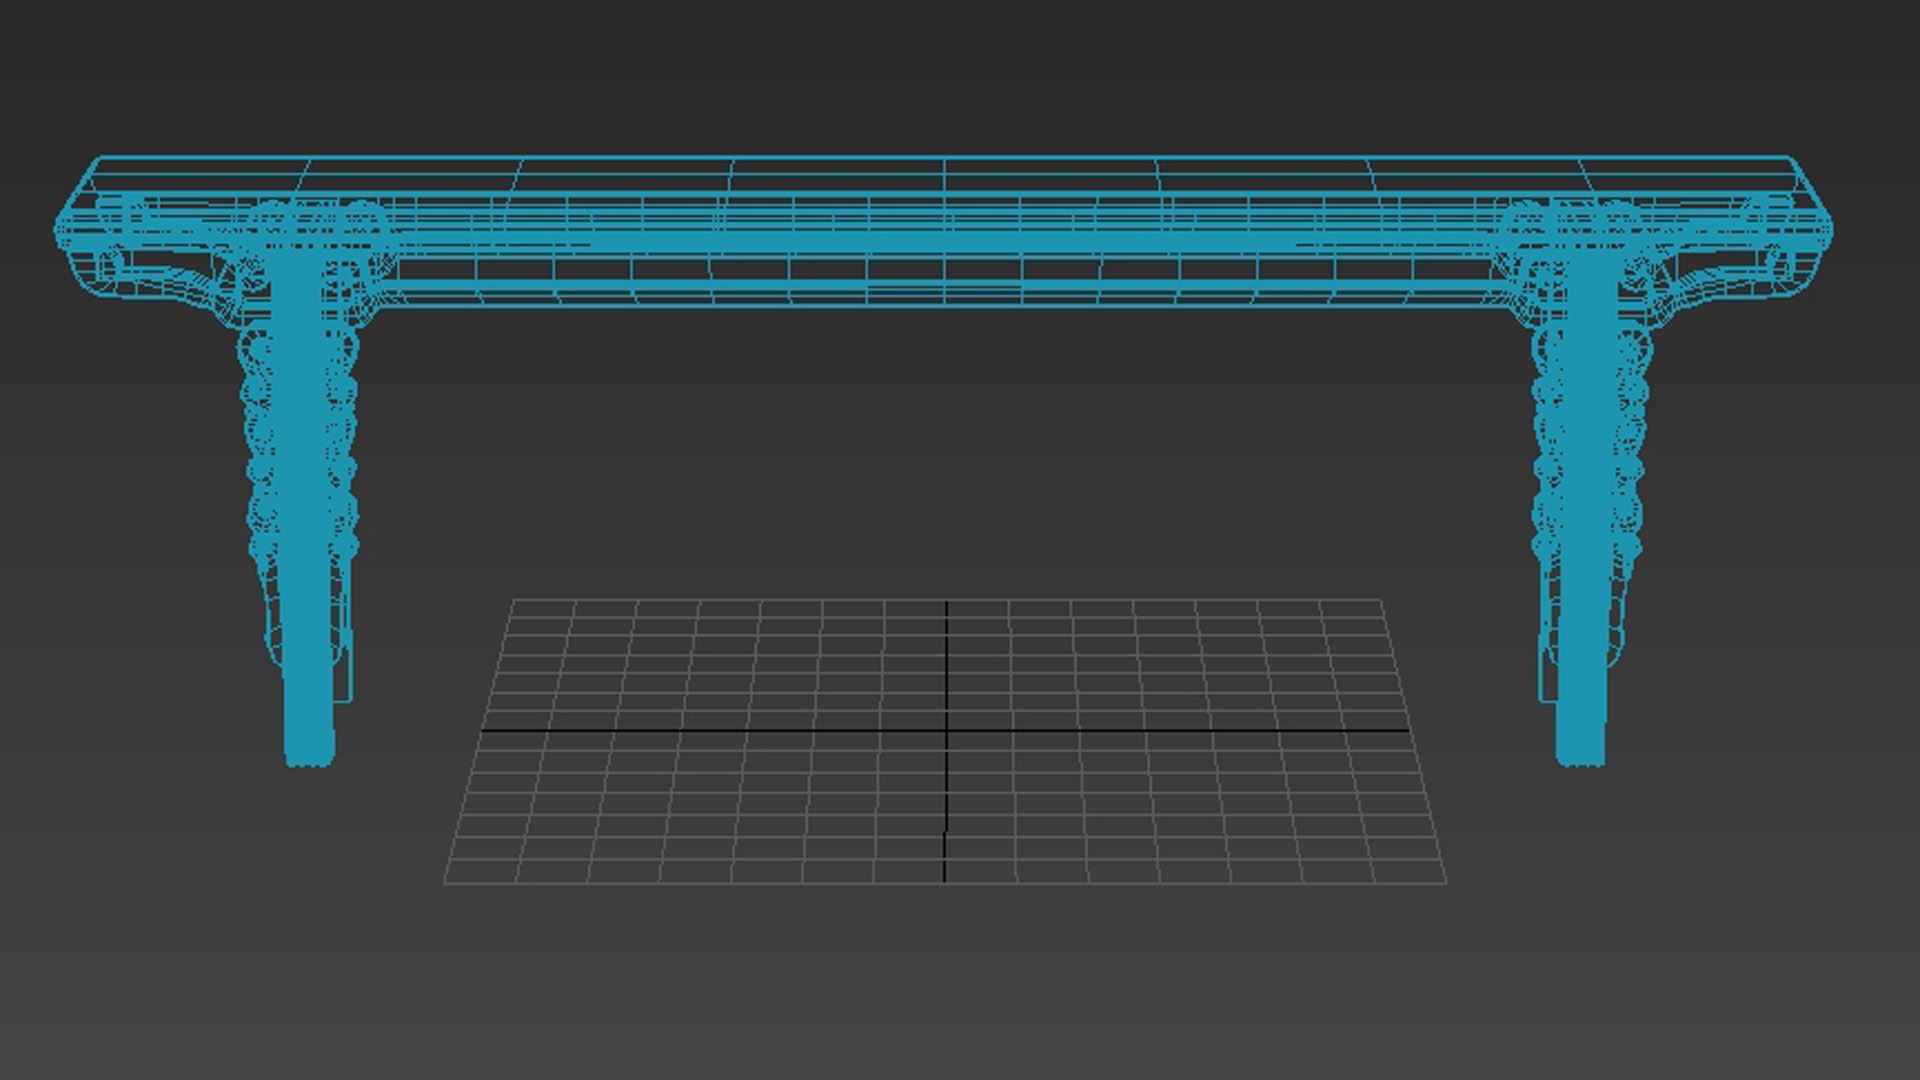Click the grid origin where black lines cross
Screen dimensions: 1920x1080
tap(946, 731)
